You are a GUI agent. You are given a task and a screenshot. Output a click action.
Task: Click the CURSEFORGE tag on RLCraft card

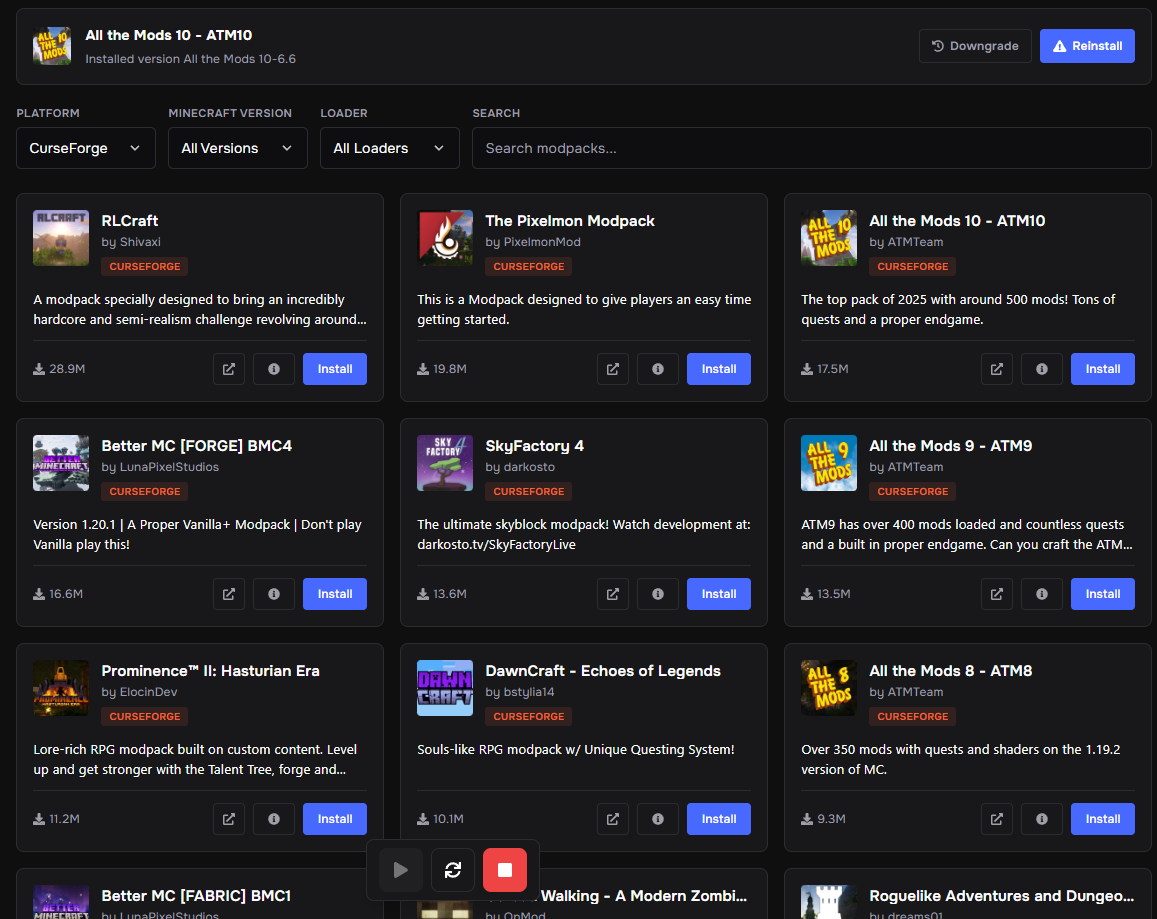coord(145,266)
